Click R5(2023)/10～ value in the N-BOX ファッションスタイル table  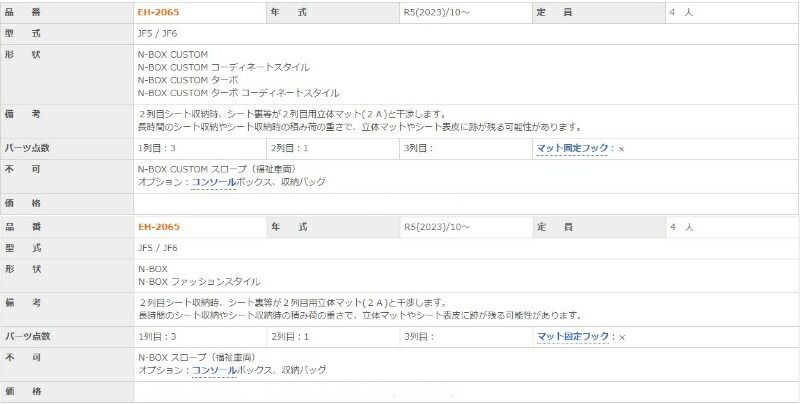tap(437, 227)
